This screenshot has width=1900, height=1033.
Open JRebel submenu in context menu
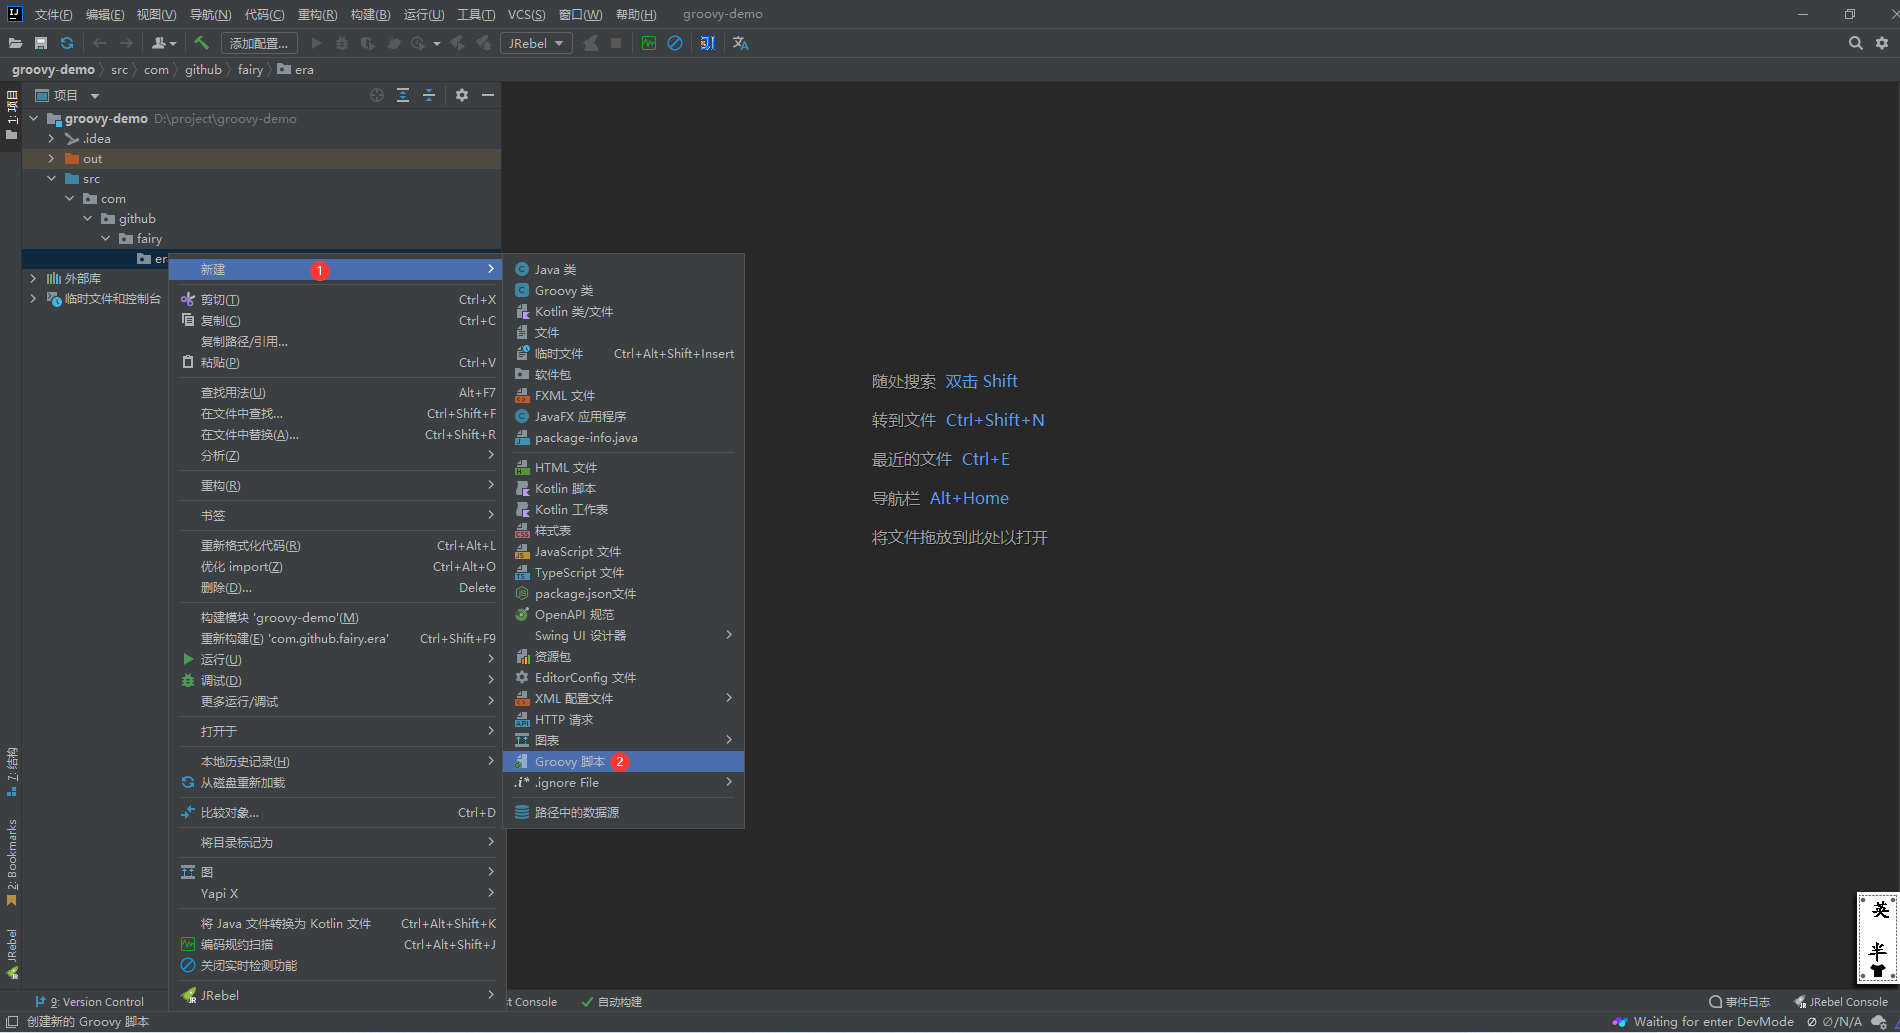(x=337, y=995)
